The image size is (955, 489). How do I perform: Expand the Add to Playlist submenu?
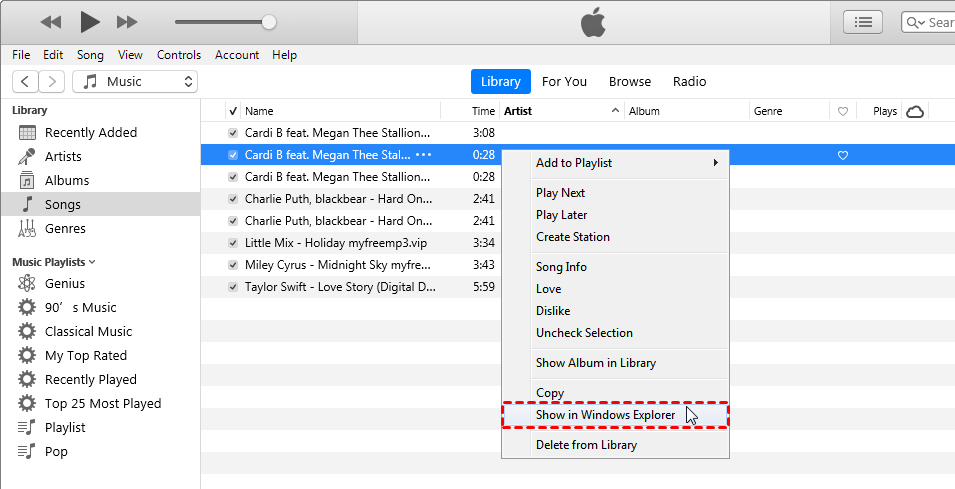(626, 163)
